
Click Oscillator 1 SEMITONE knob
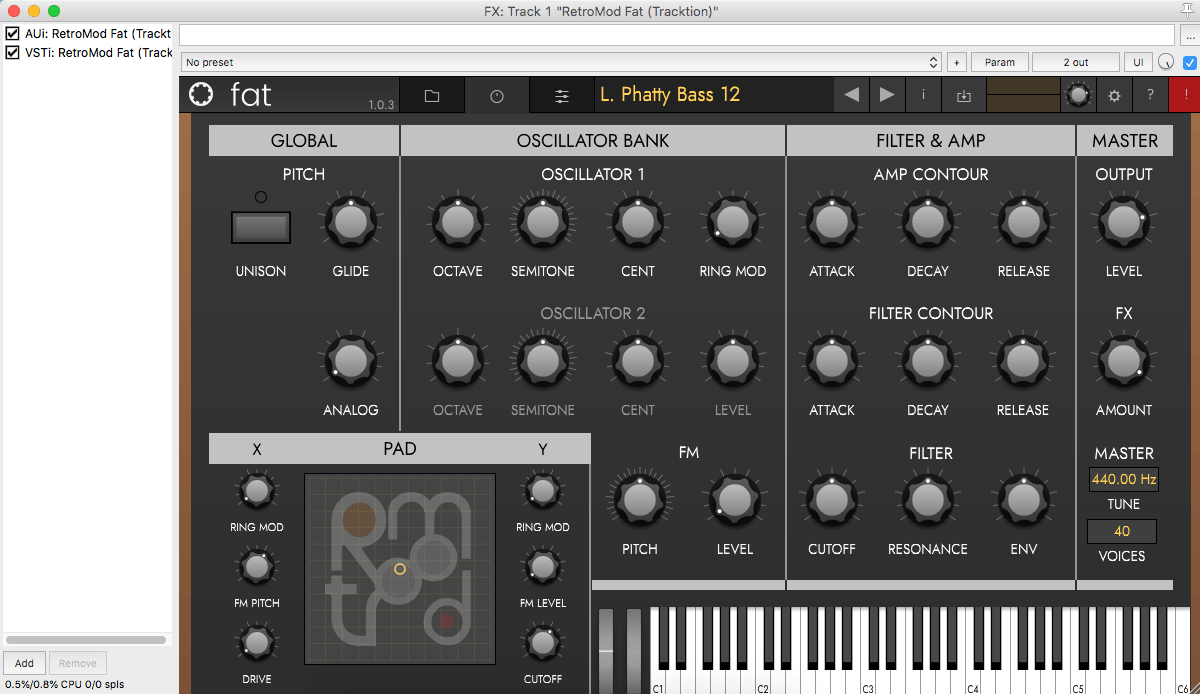tap(543, 222)
